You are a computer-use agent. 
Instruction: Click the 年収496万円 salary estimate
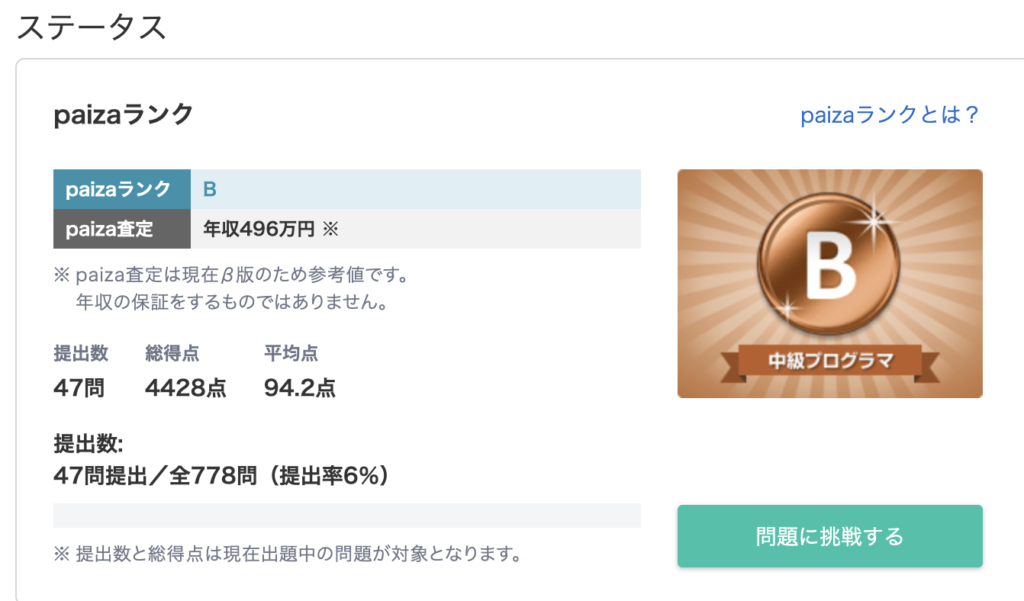[260, 229]
